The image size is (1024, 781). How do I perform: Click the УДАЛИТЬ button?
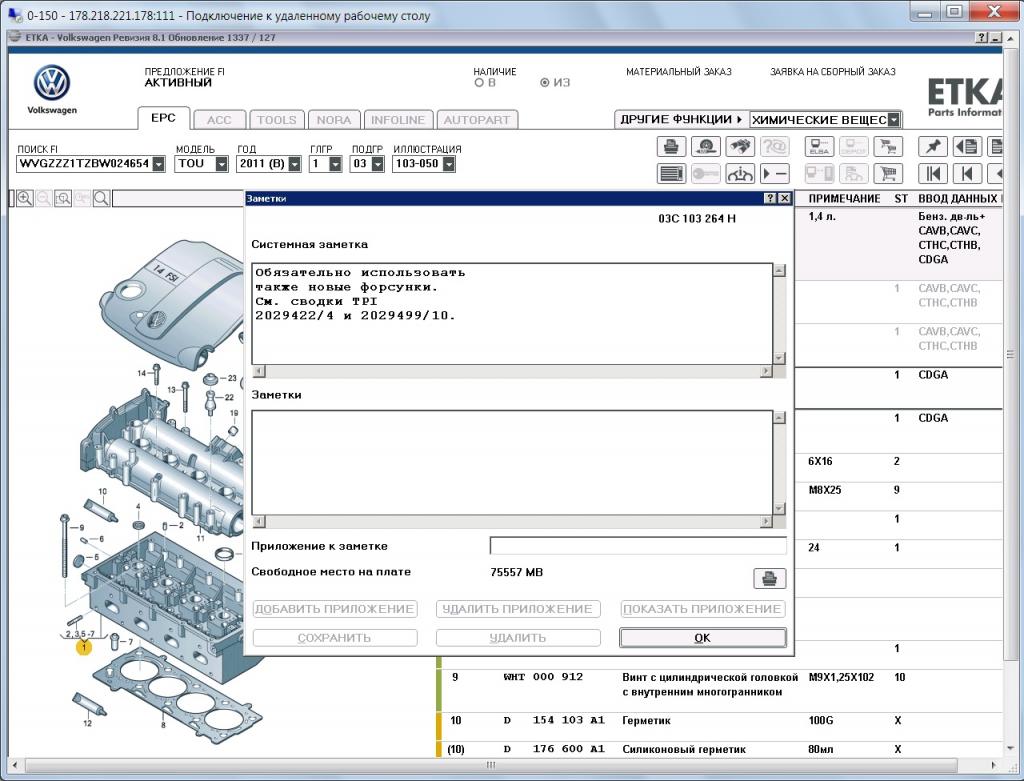(x=518, y=638)
